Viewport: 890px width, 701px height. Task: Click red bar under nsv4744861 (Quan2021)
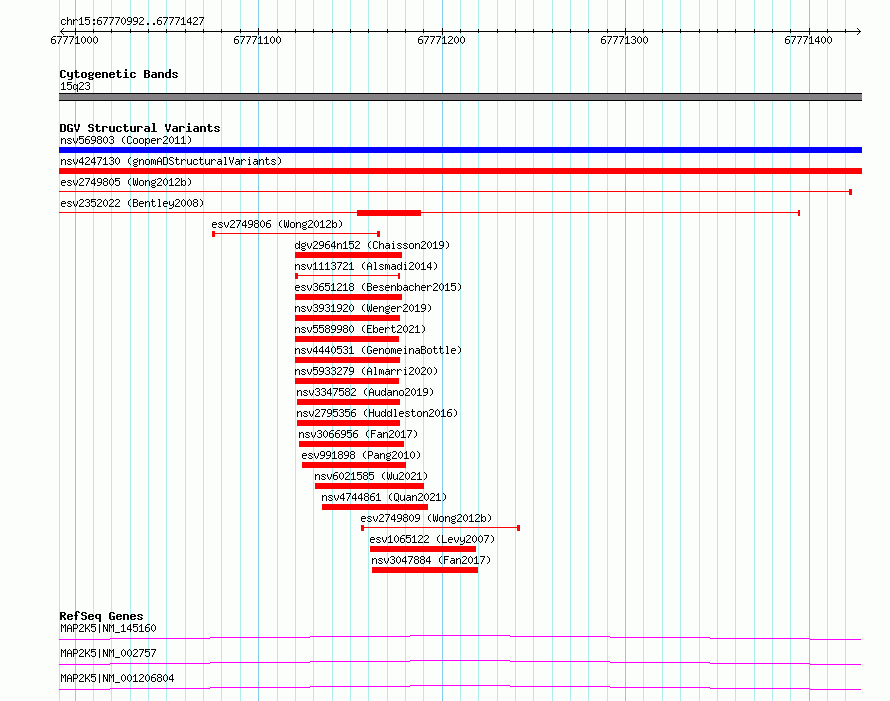375,507
